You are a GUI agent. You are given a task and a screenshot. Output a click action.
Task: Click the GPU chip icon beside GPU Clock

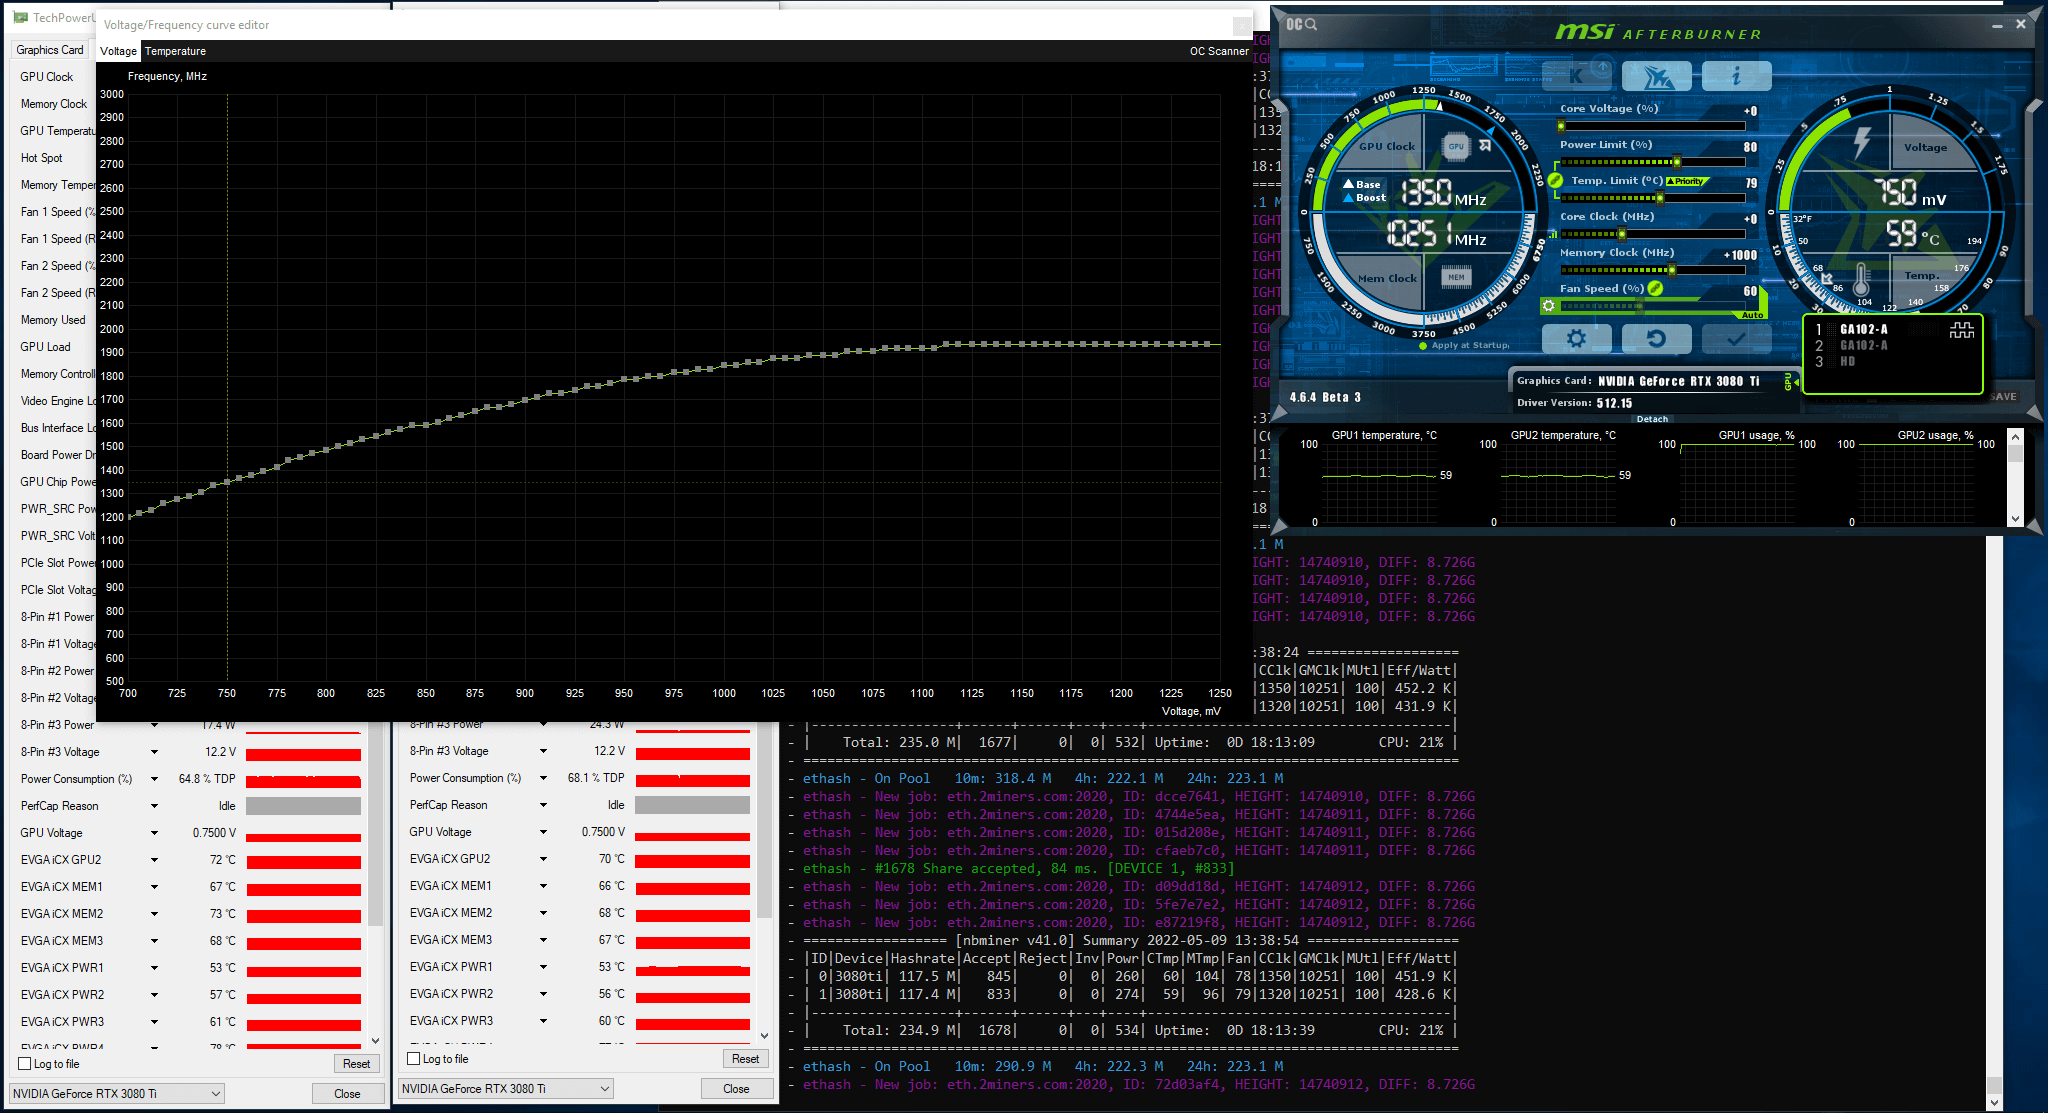tap(1455, 146)
